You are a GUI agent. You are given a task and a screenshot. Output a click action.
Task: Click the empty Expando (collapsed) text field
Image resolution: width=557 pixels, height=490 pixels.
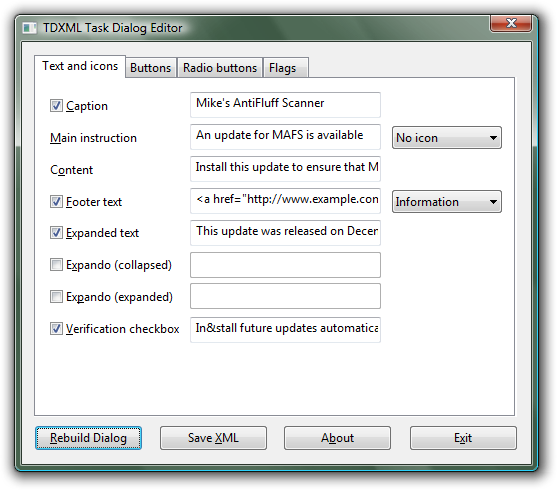(285, 265)
